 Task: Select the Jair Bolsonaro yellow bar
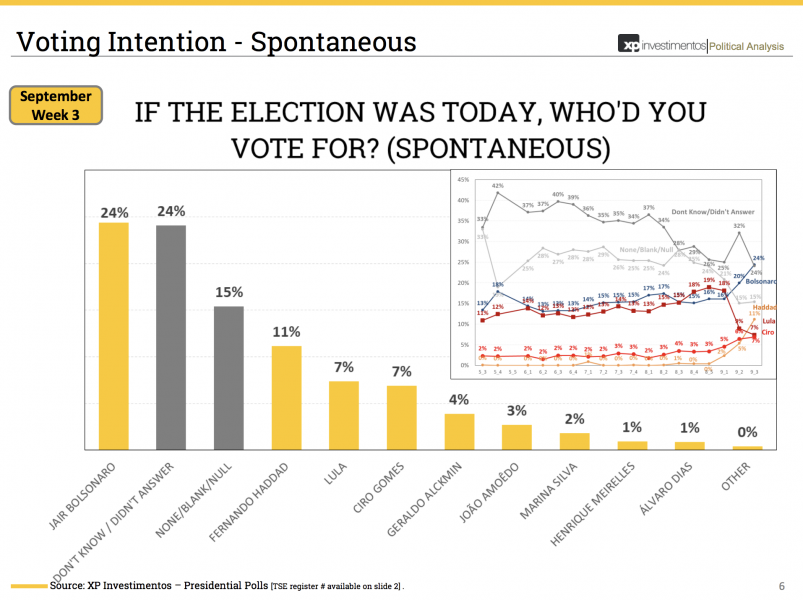pos(113,335)
